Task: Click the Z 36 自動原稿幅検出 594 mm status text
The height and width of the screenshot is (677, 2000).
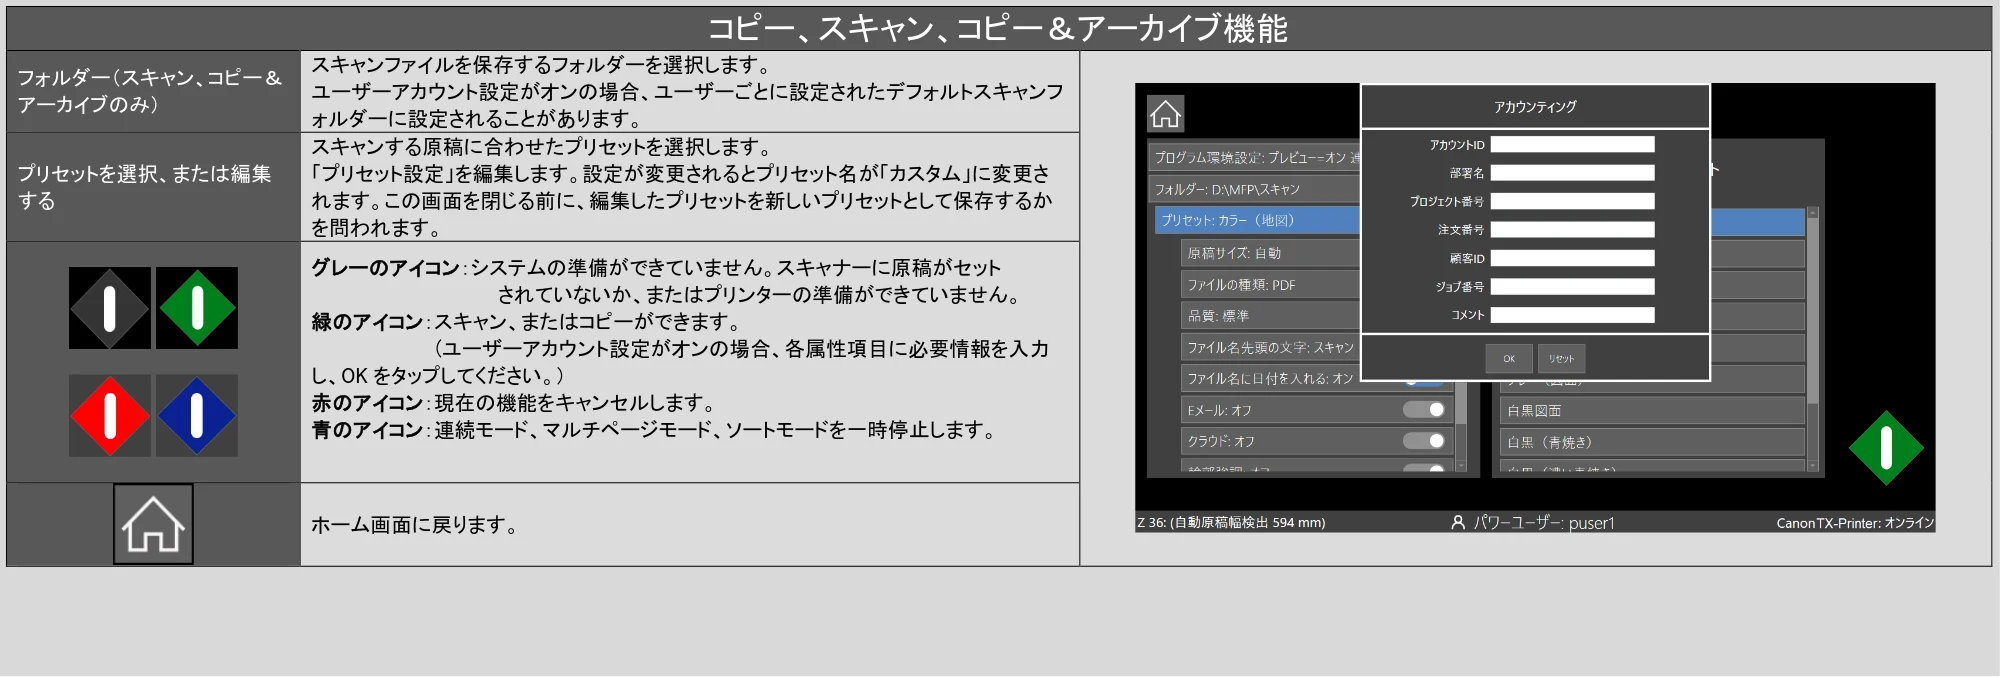Action: (x=1231, y=522)
